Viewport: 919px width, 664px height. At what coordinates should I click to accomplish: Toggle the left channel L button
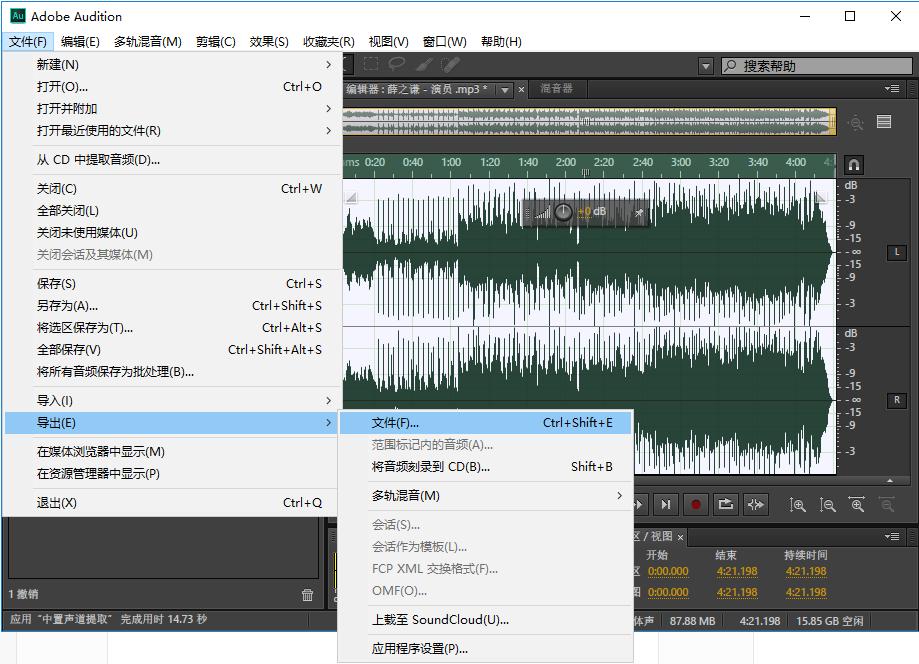point(895,253)
